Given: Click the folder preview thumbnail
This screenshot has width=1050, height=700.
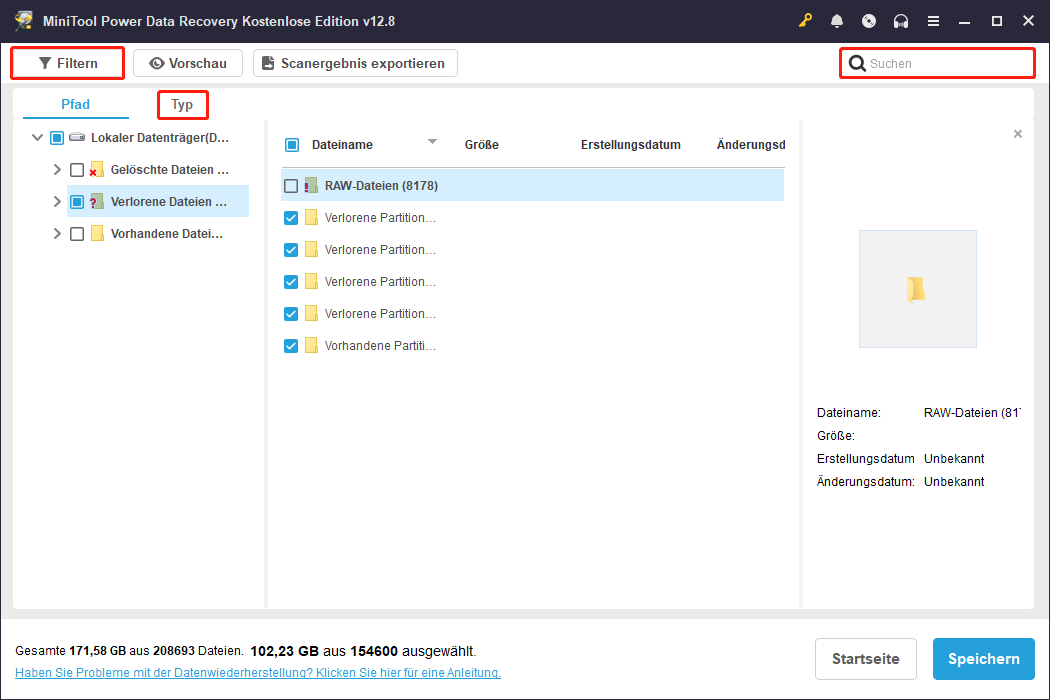Looking at the screenshot, I should click(917, 289).
